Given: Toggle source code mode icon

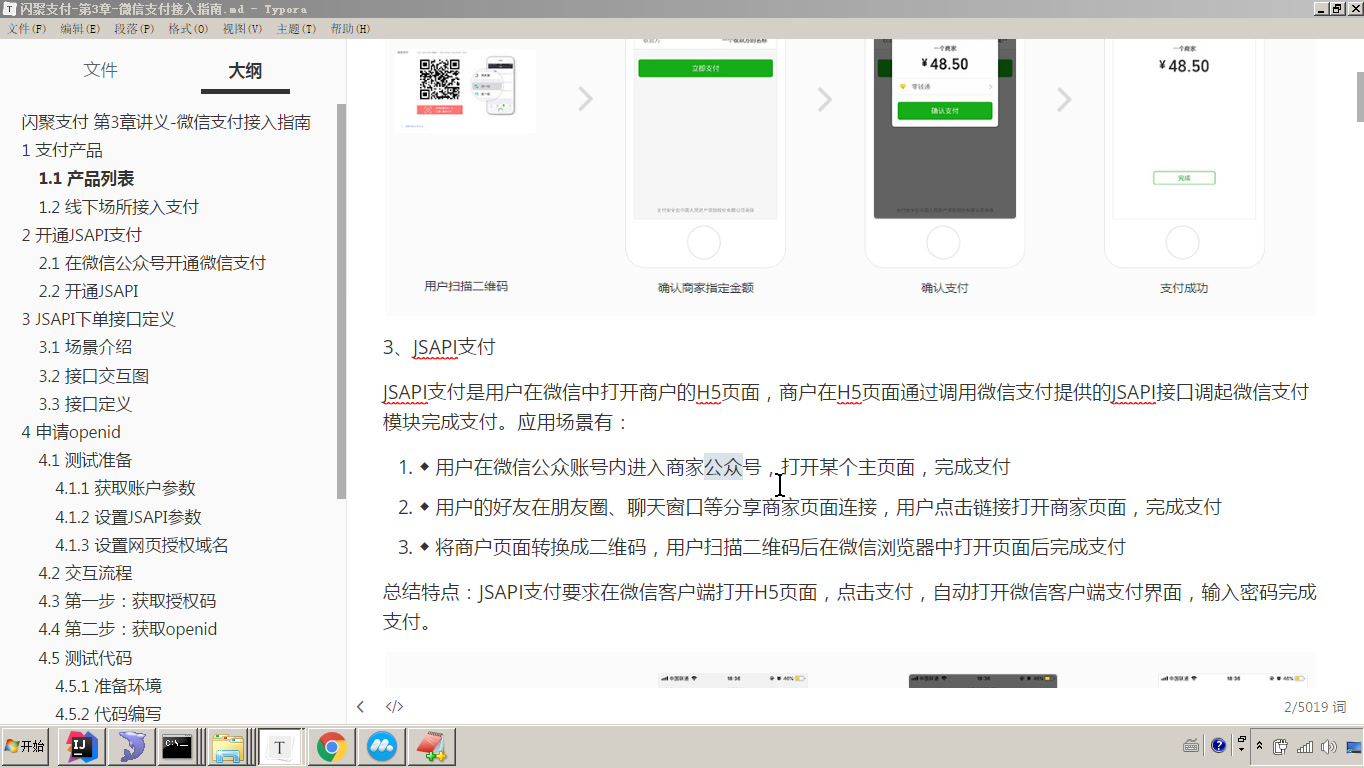Looking at the screenshot, I should (x=394, y=707).
